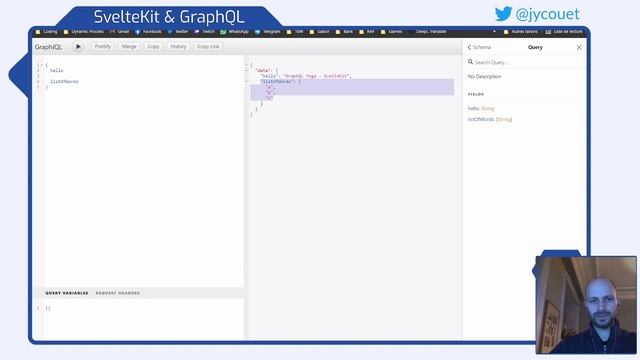Click the hello field in query editor
The image size is (640, 360).
[57, 71]
